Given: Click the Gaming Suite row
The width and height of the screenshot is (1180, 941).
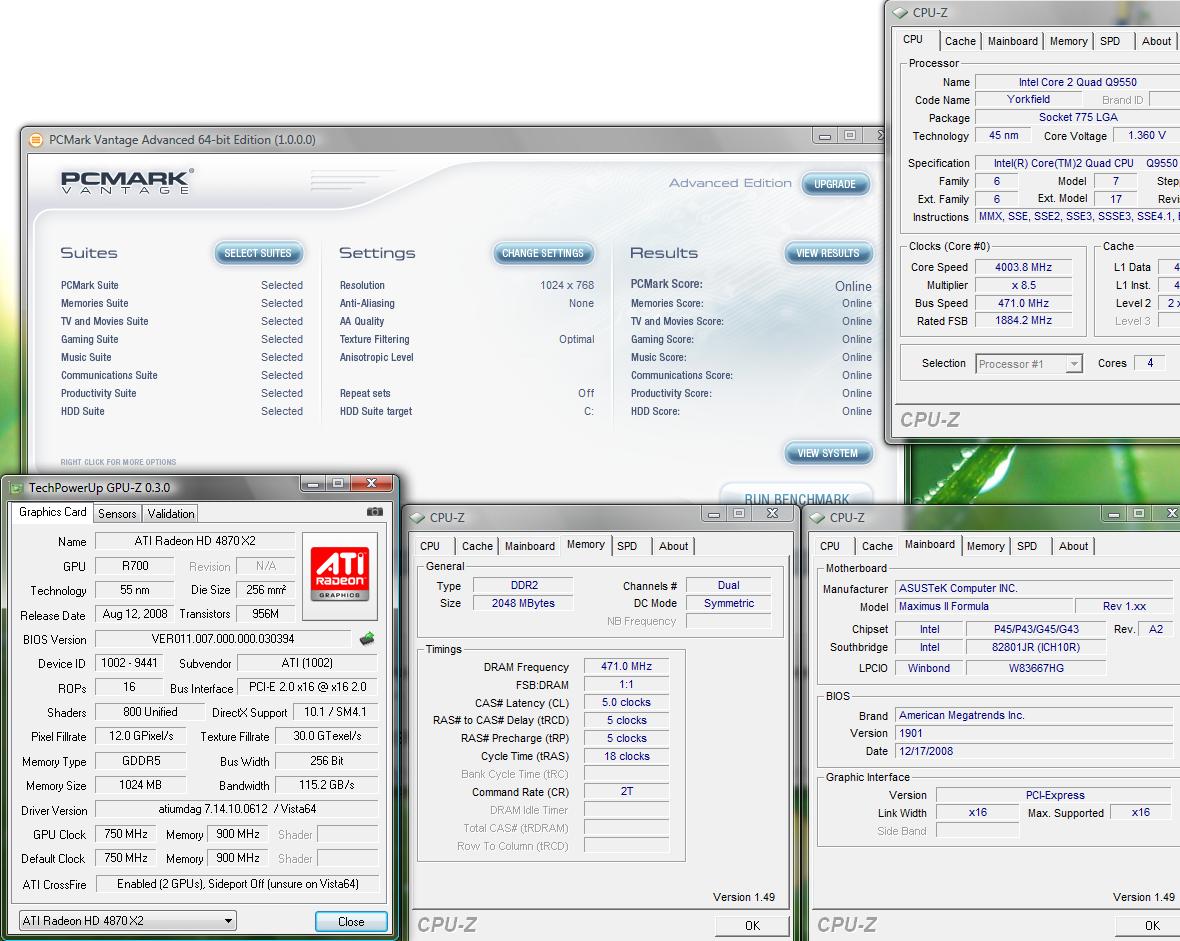Looking at the screenshot, I should click(x=181, y=340).
